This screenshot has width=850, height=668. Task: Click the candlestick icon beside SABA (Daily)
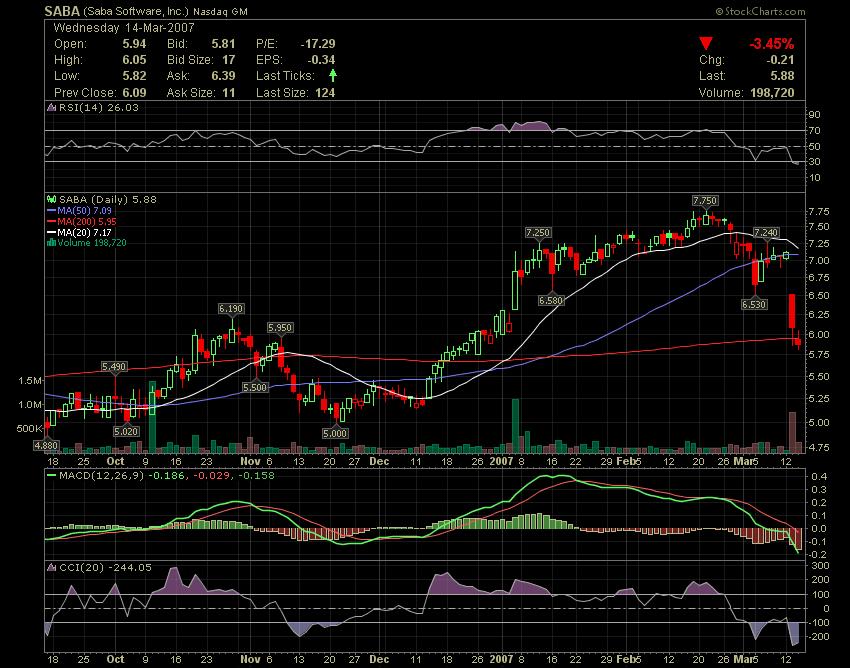click(51, 200)
